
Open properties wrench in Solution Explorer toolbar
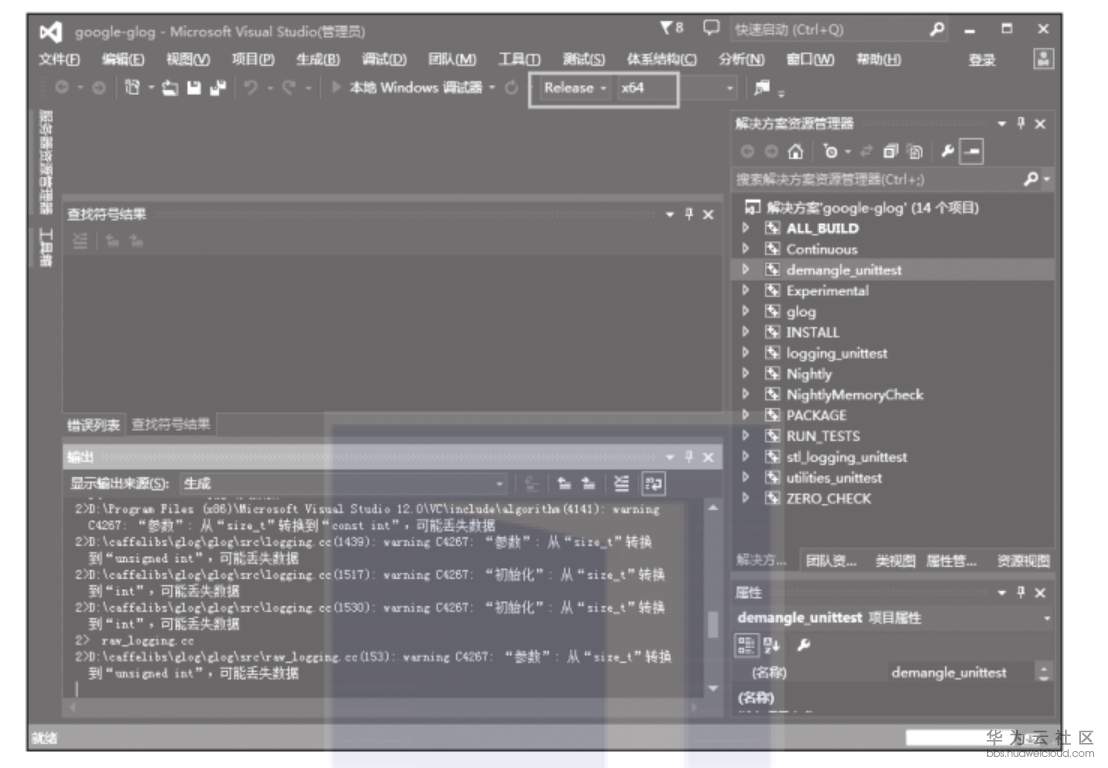(948, 151)
